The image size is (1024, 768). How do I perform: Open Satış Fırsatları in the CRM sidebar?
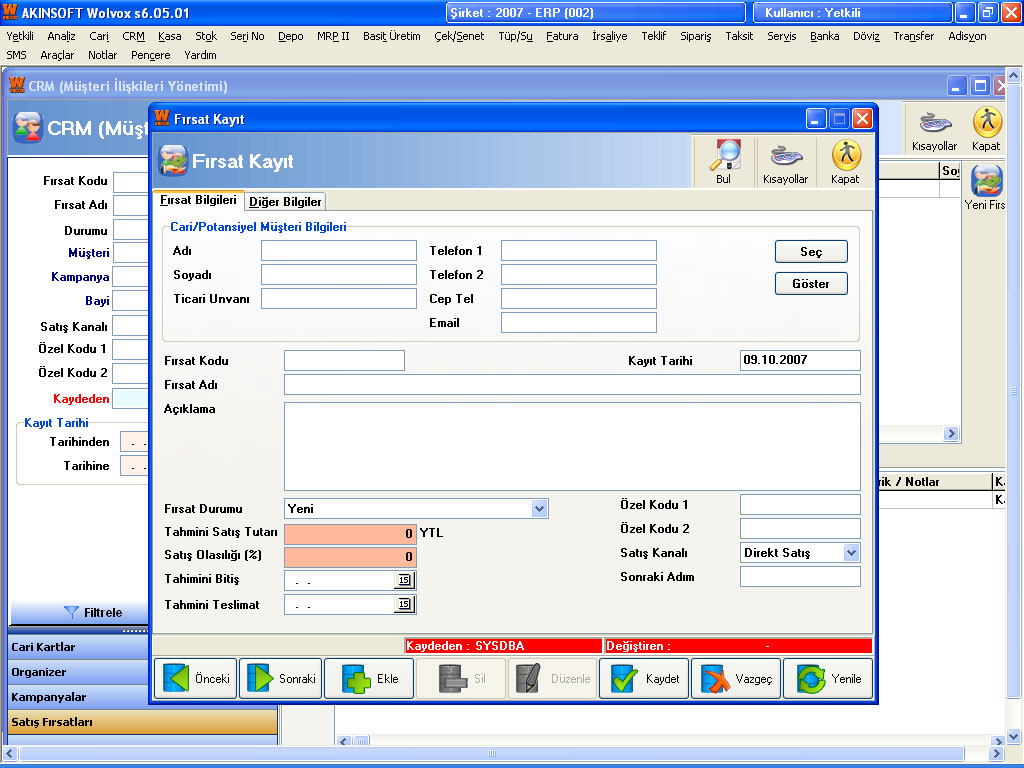(x=142, y=722)
